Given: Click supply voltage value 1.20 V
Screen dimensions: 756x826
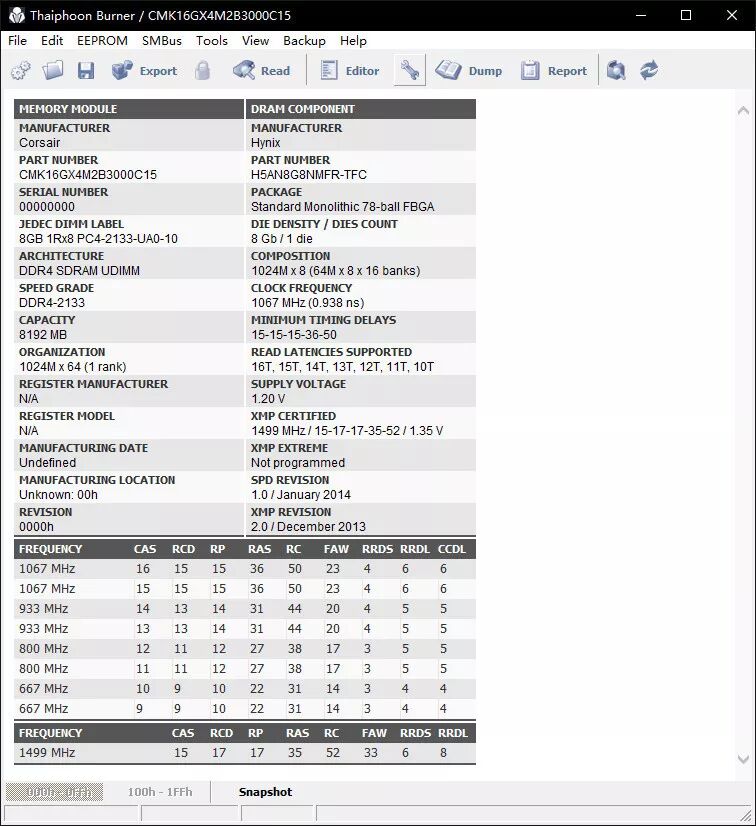Looking at the screenshot, I should pos(268,399).
